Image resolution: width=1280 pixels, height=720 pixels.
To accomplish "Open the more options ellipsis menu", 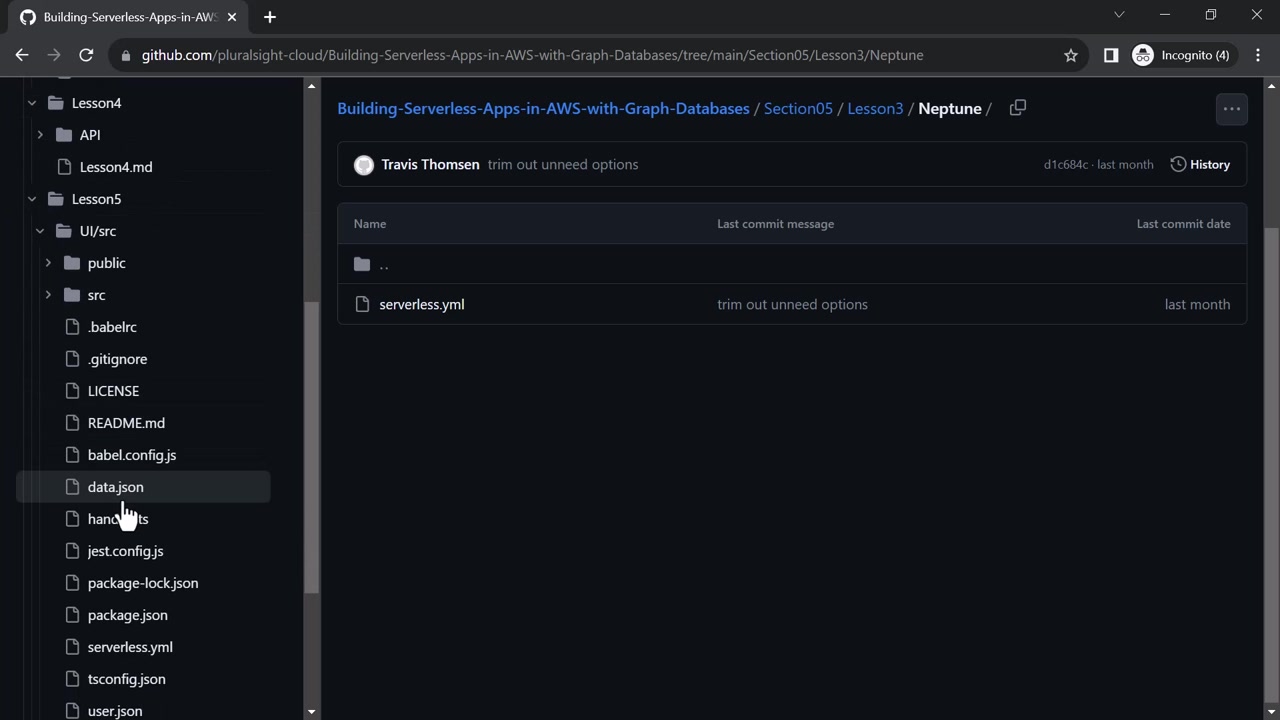I will click(1231, 109).
